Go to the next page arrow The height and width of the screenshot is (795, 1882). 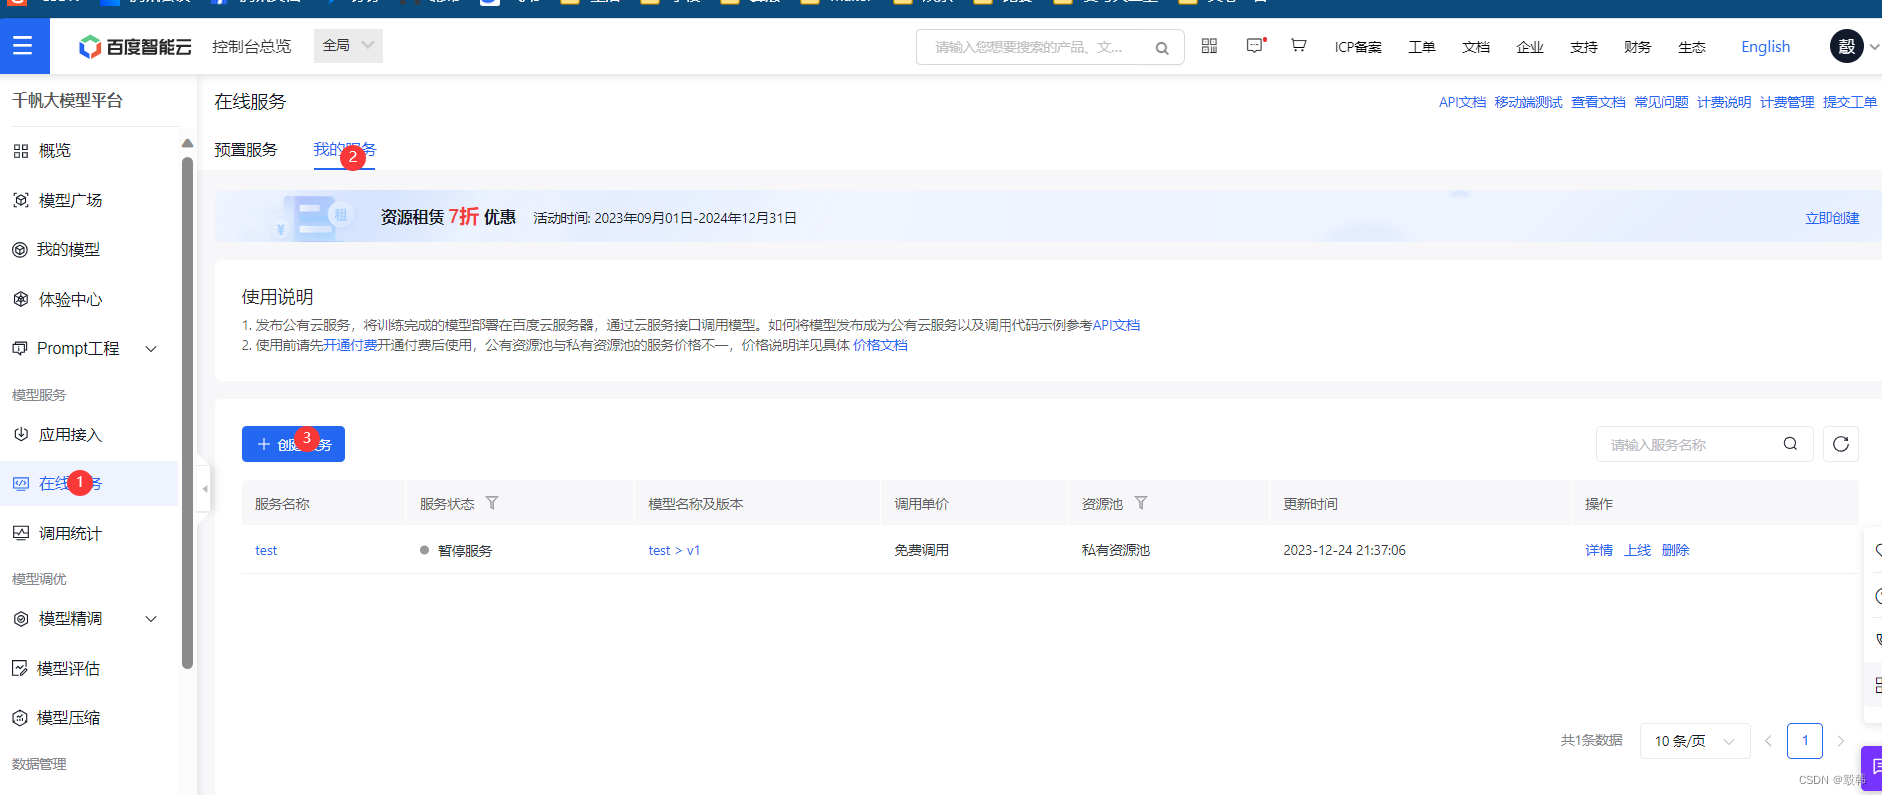click(x=1840, y=741)
